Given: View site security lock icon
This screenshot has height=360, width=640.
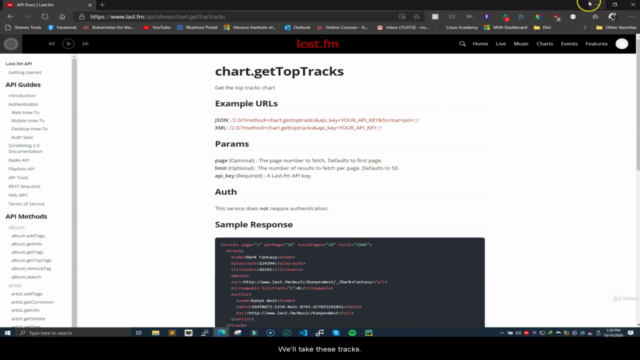Looking at the screenshot, I should coord(82,17).
